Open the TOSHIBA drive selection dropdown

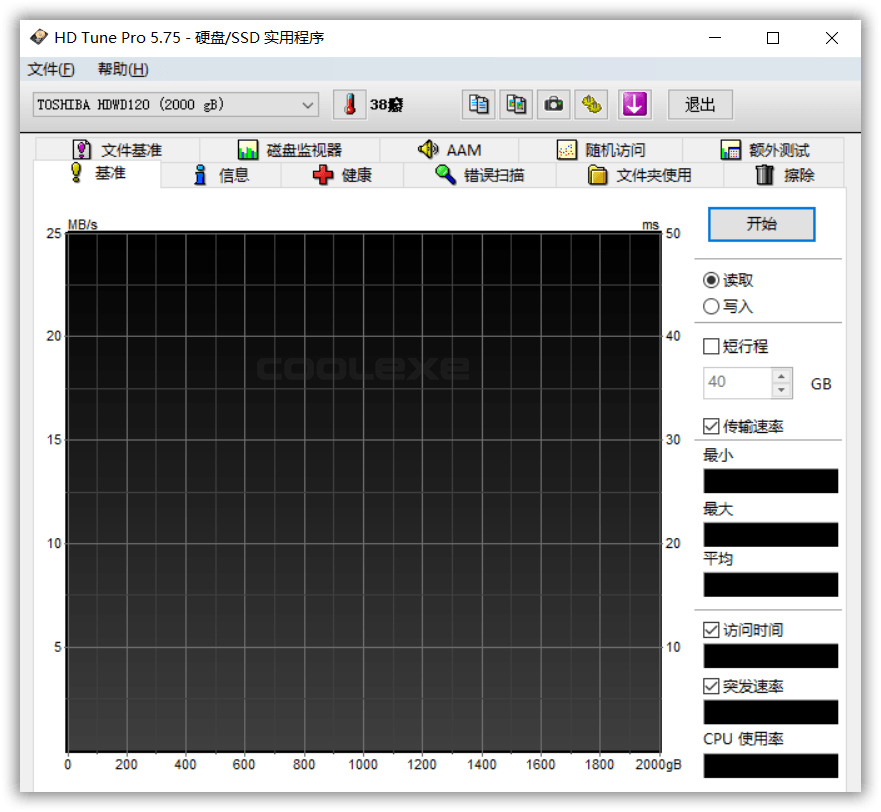tap(307, 104)
